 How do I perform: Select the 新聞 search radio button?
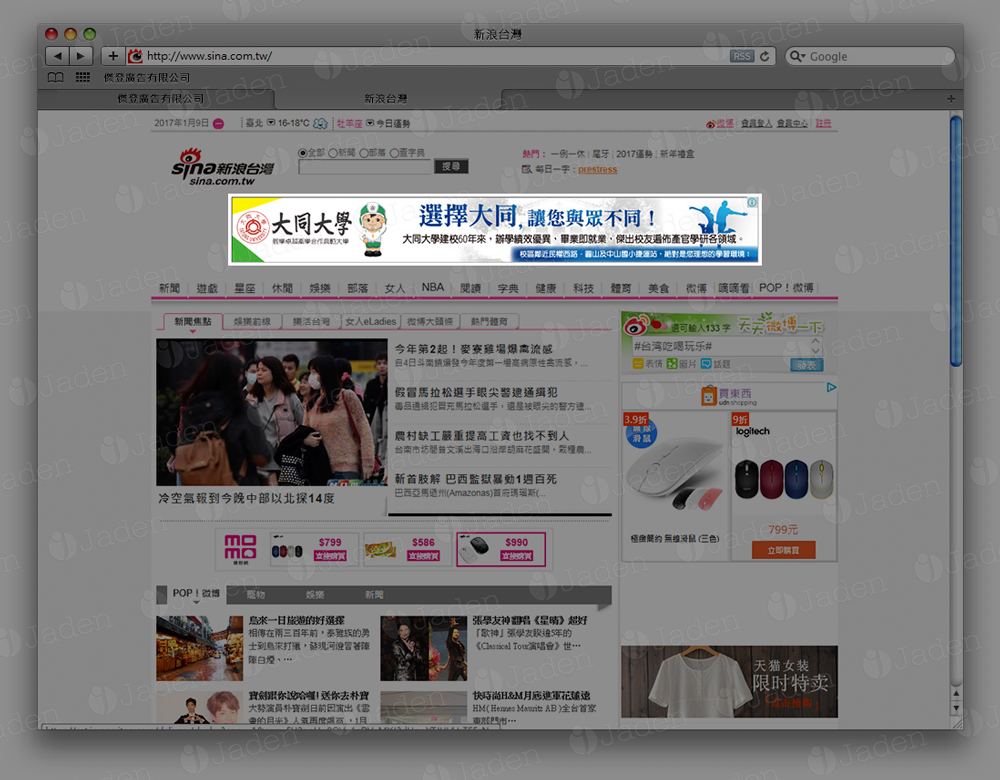[x=332, y=153]
